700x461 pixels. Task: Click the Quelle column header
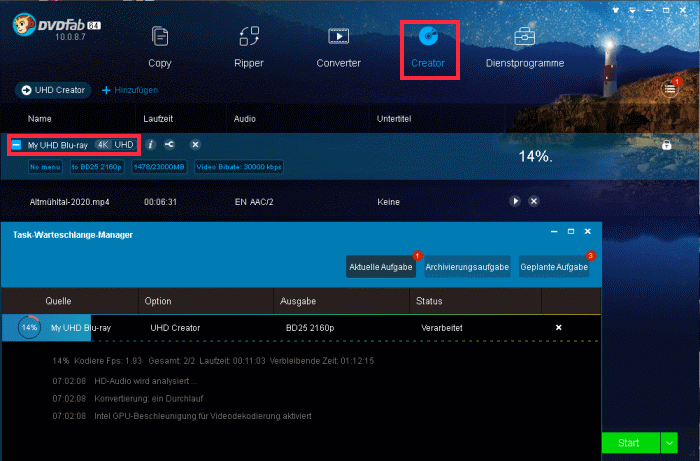coord(58,301)
